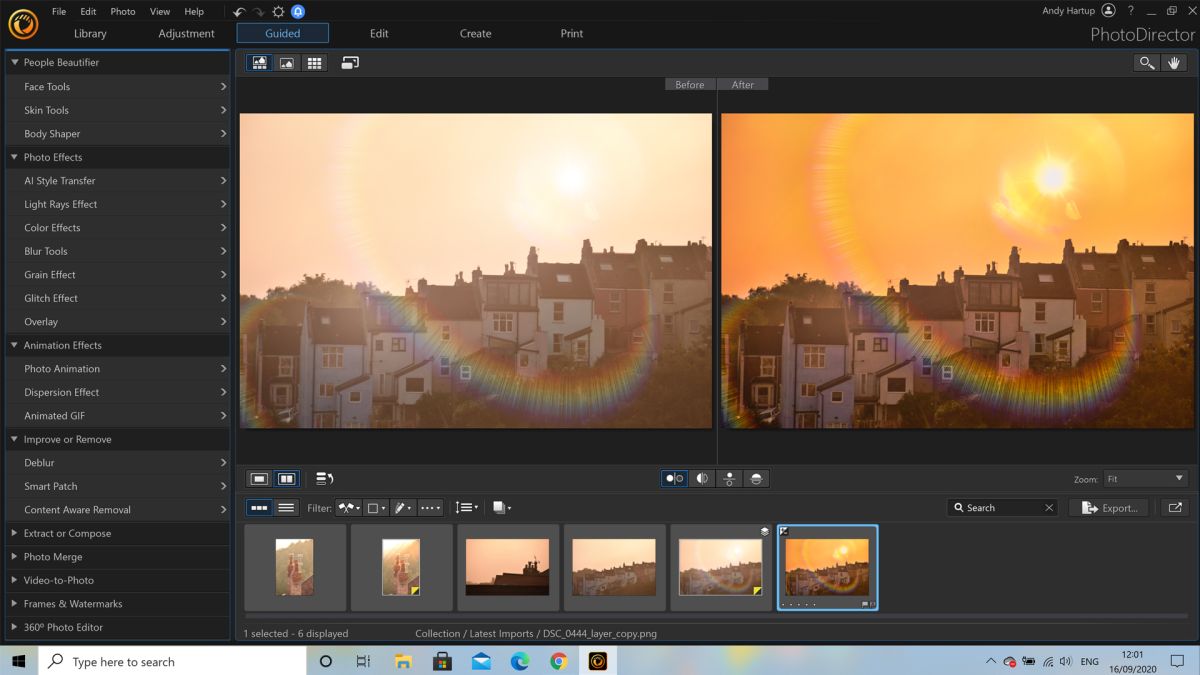Viewport: 1200px width, 675px height.
Task: Click the secondary monitor display icon
Action: tap(350, 63)
